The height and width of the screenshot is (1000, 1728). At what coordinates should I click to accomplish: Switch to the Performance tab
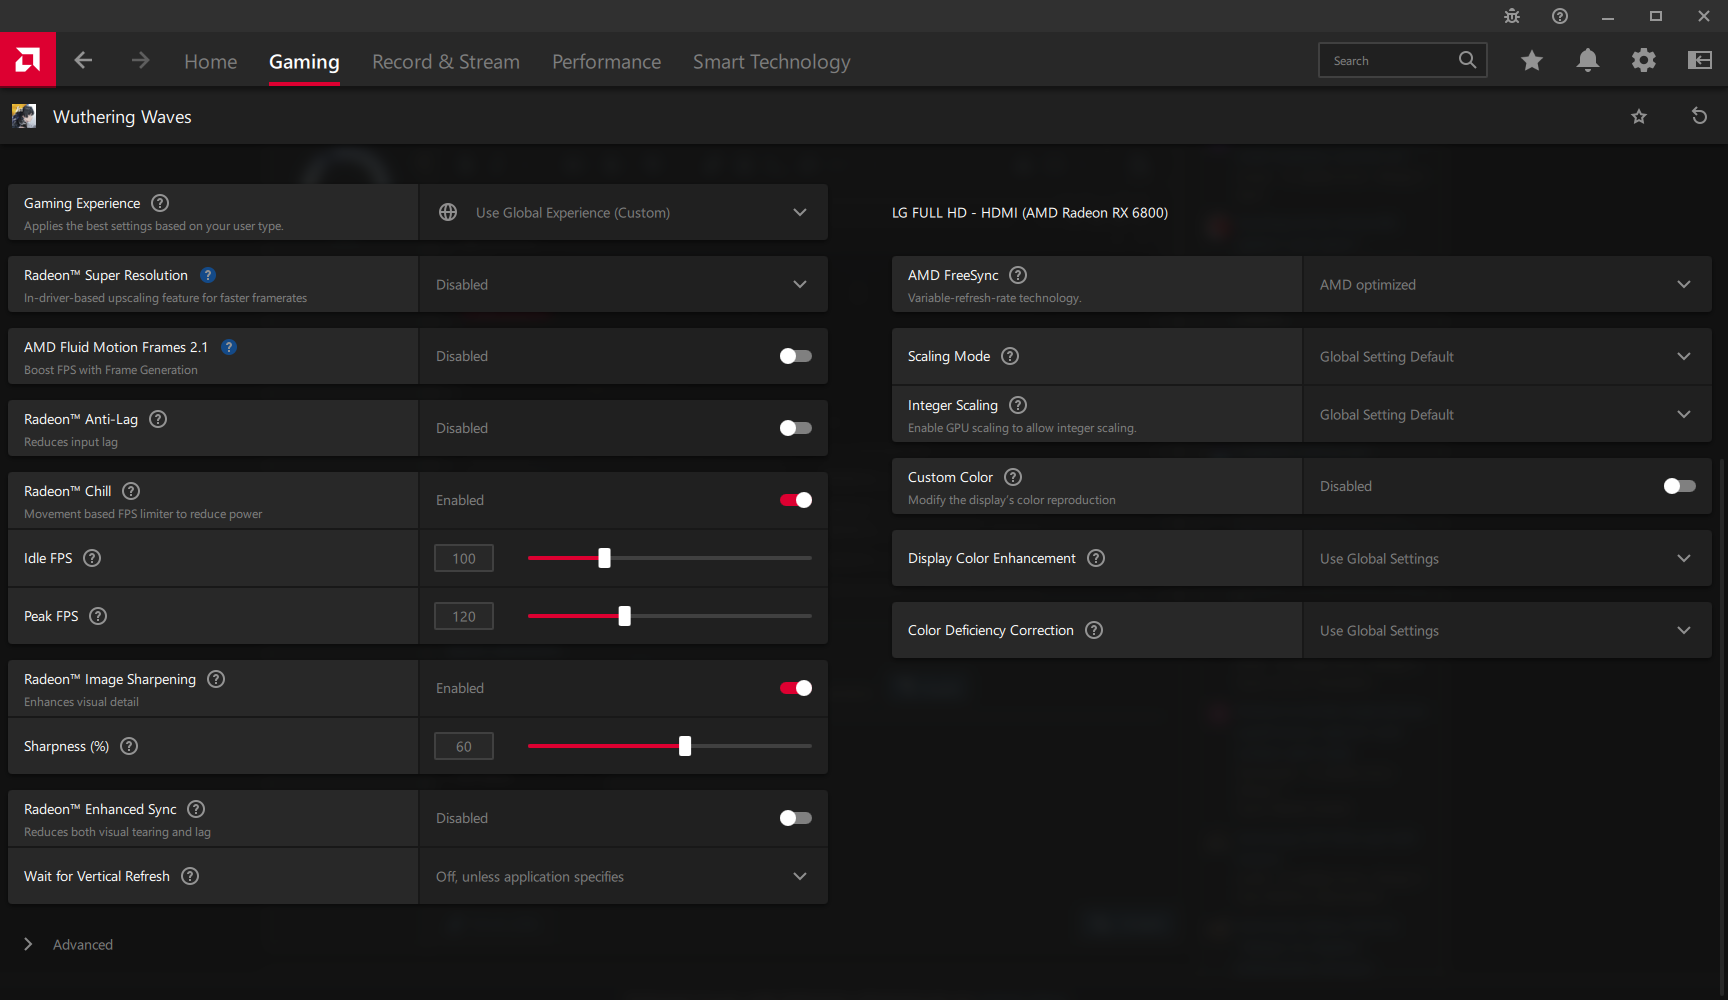coord(606,62)
